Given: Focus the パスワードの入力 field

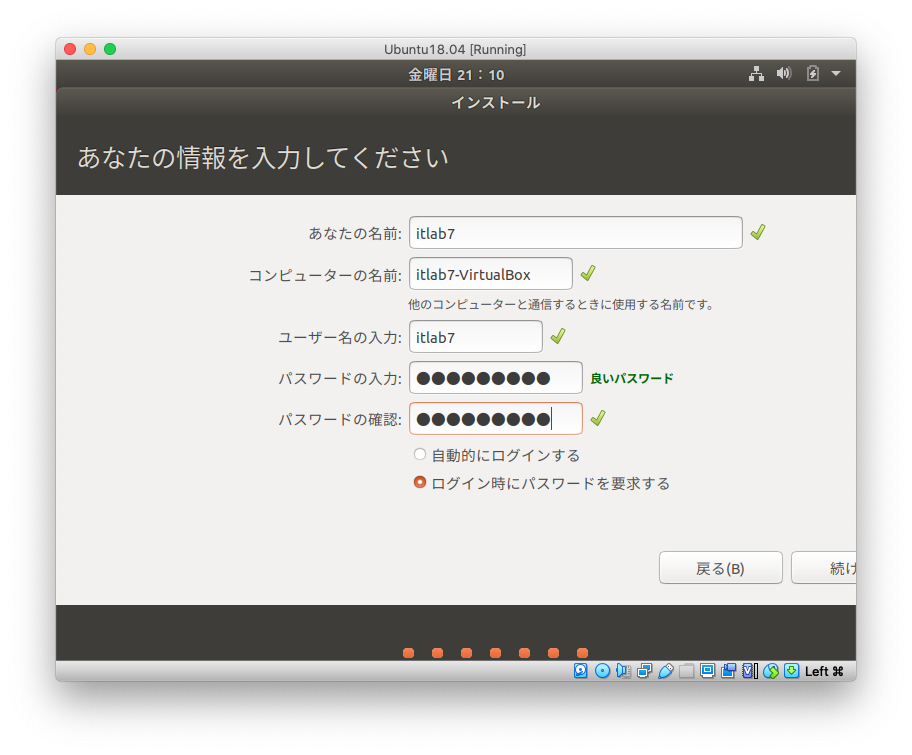Looking at the screenshot, I should [x=496, y=378].
